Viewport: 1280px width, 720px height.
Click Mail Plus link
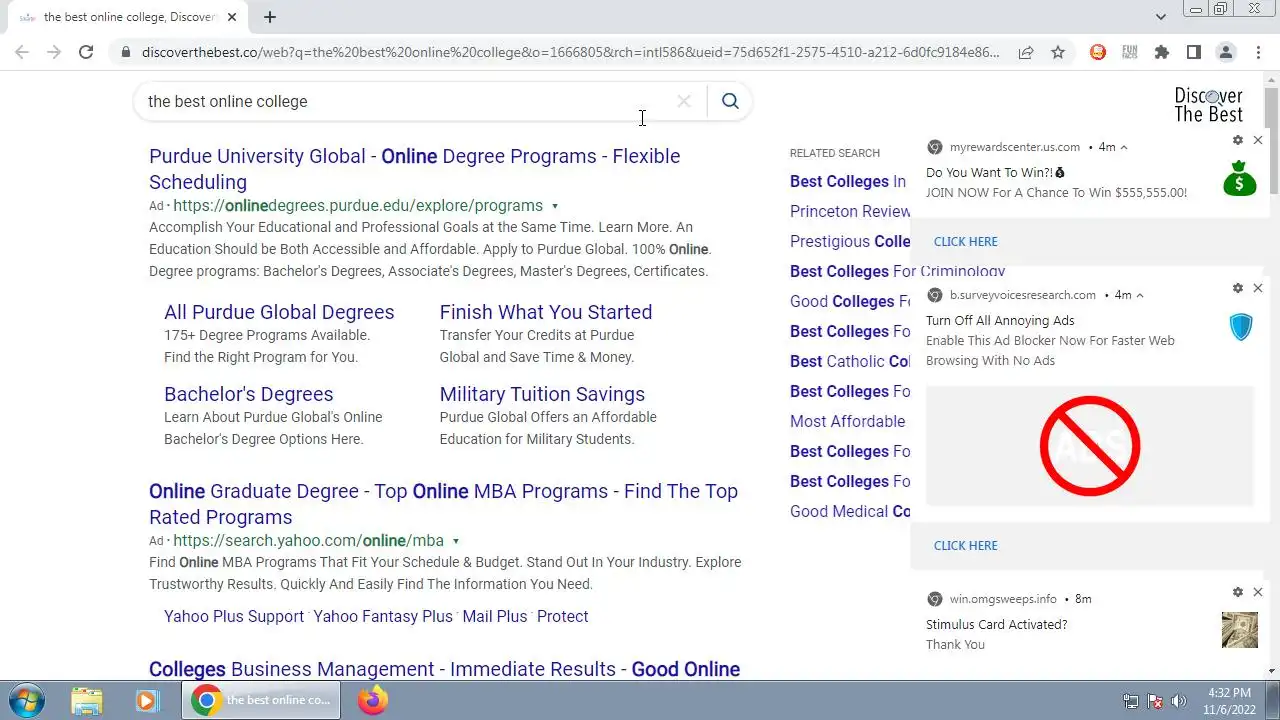click(x=495, y=616)
